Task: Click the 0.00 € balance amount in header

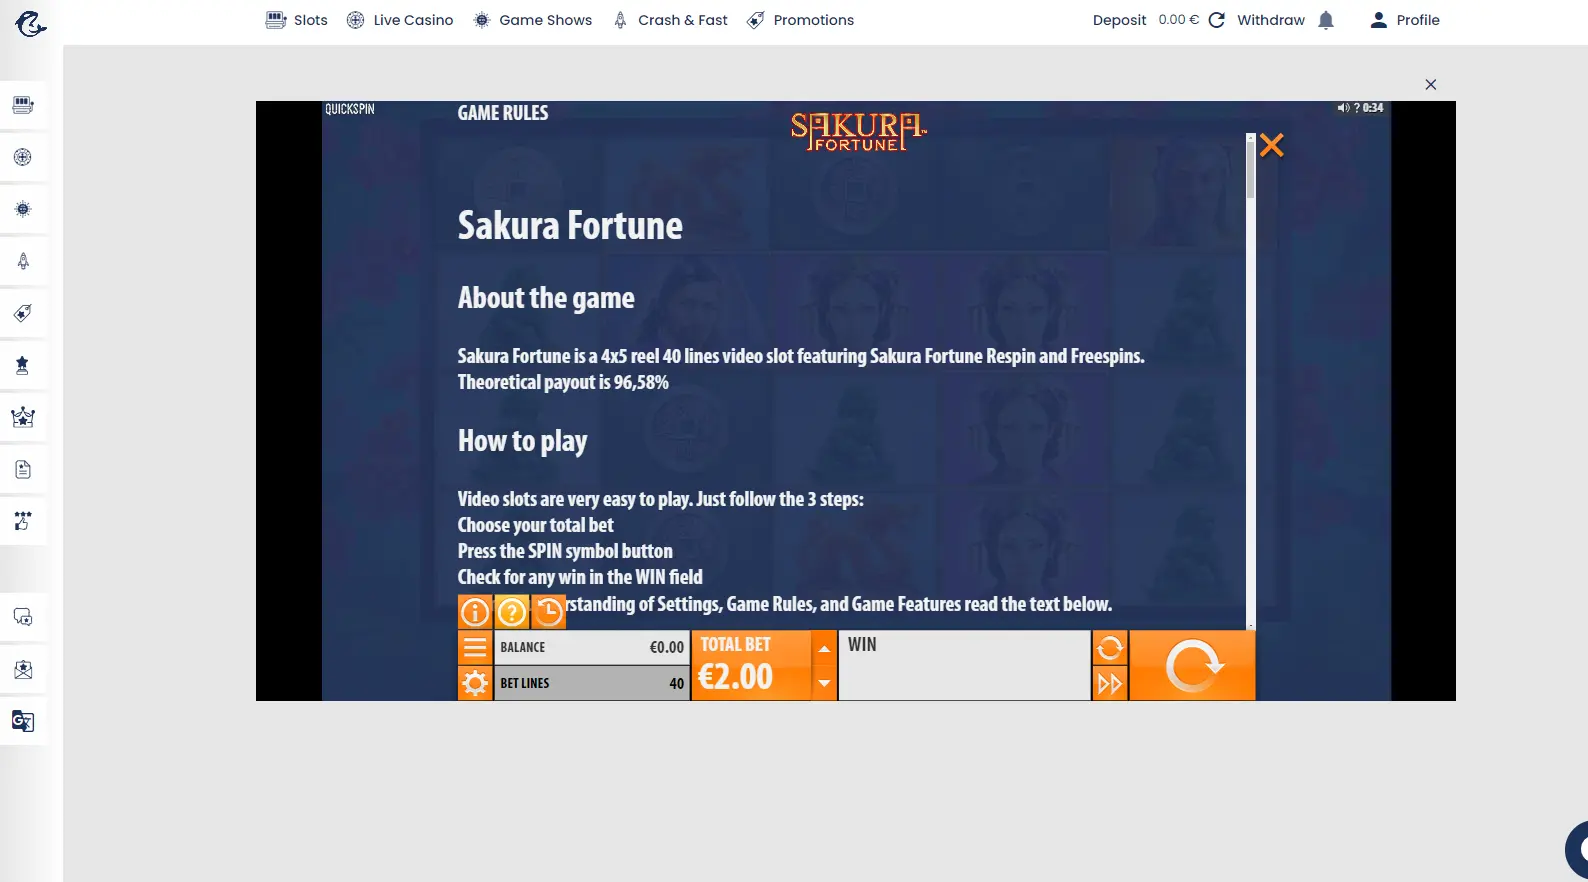Action: [x=1178, y=20]
